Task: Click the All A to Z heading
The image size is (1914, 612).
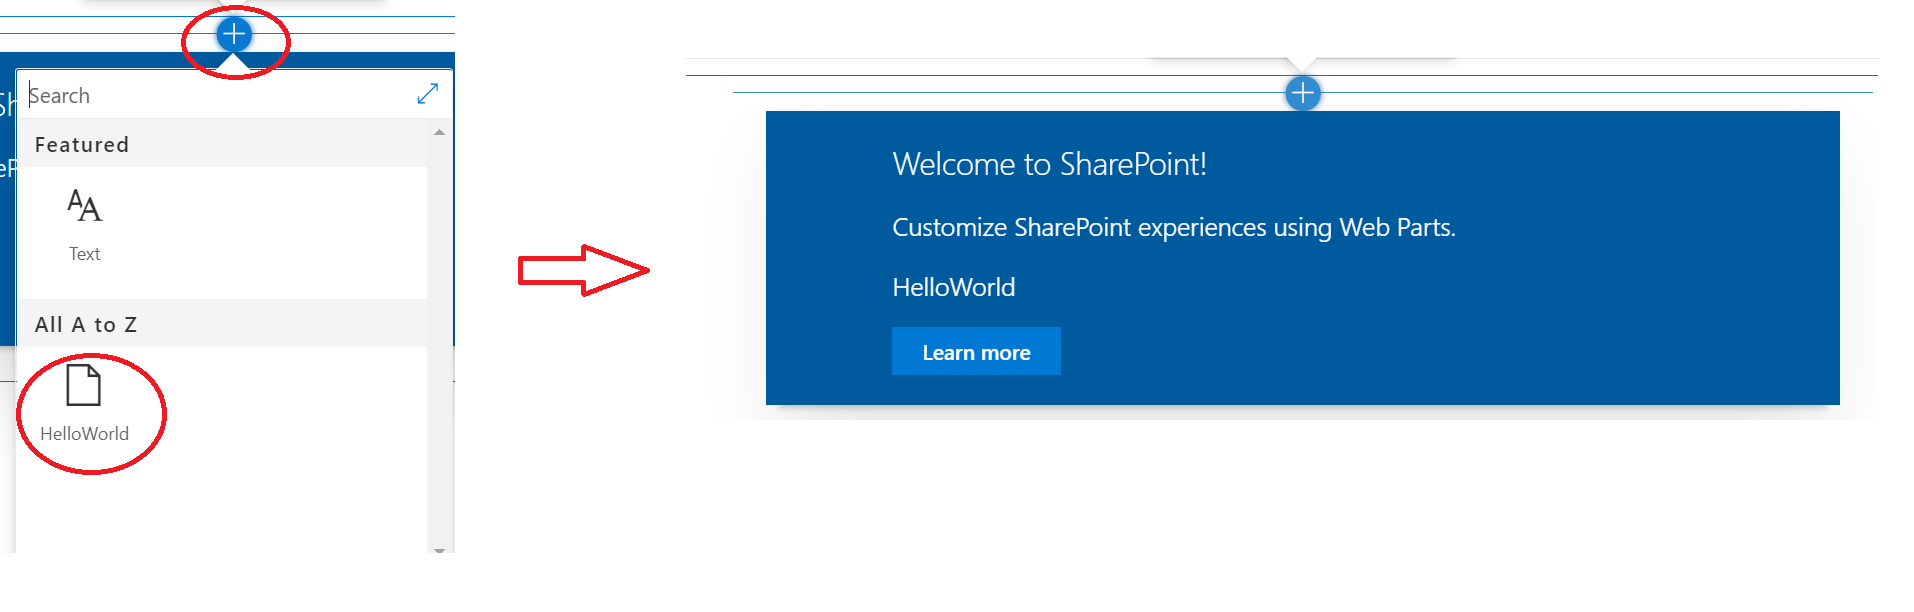Action: [x=86, y=325]
